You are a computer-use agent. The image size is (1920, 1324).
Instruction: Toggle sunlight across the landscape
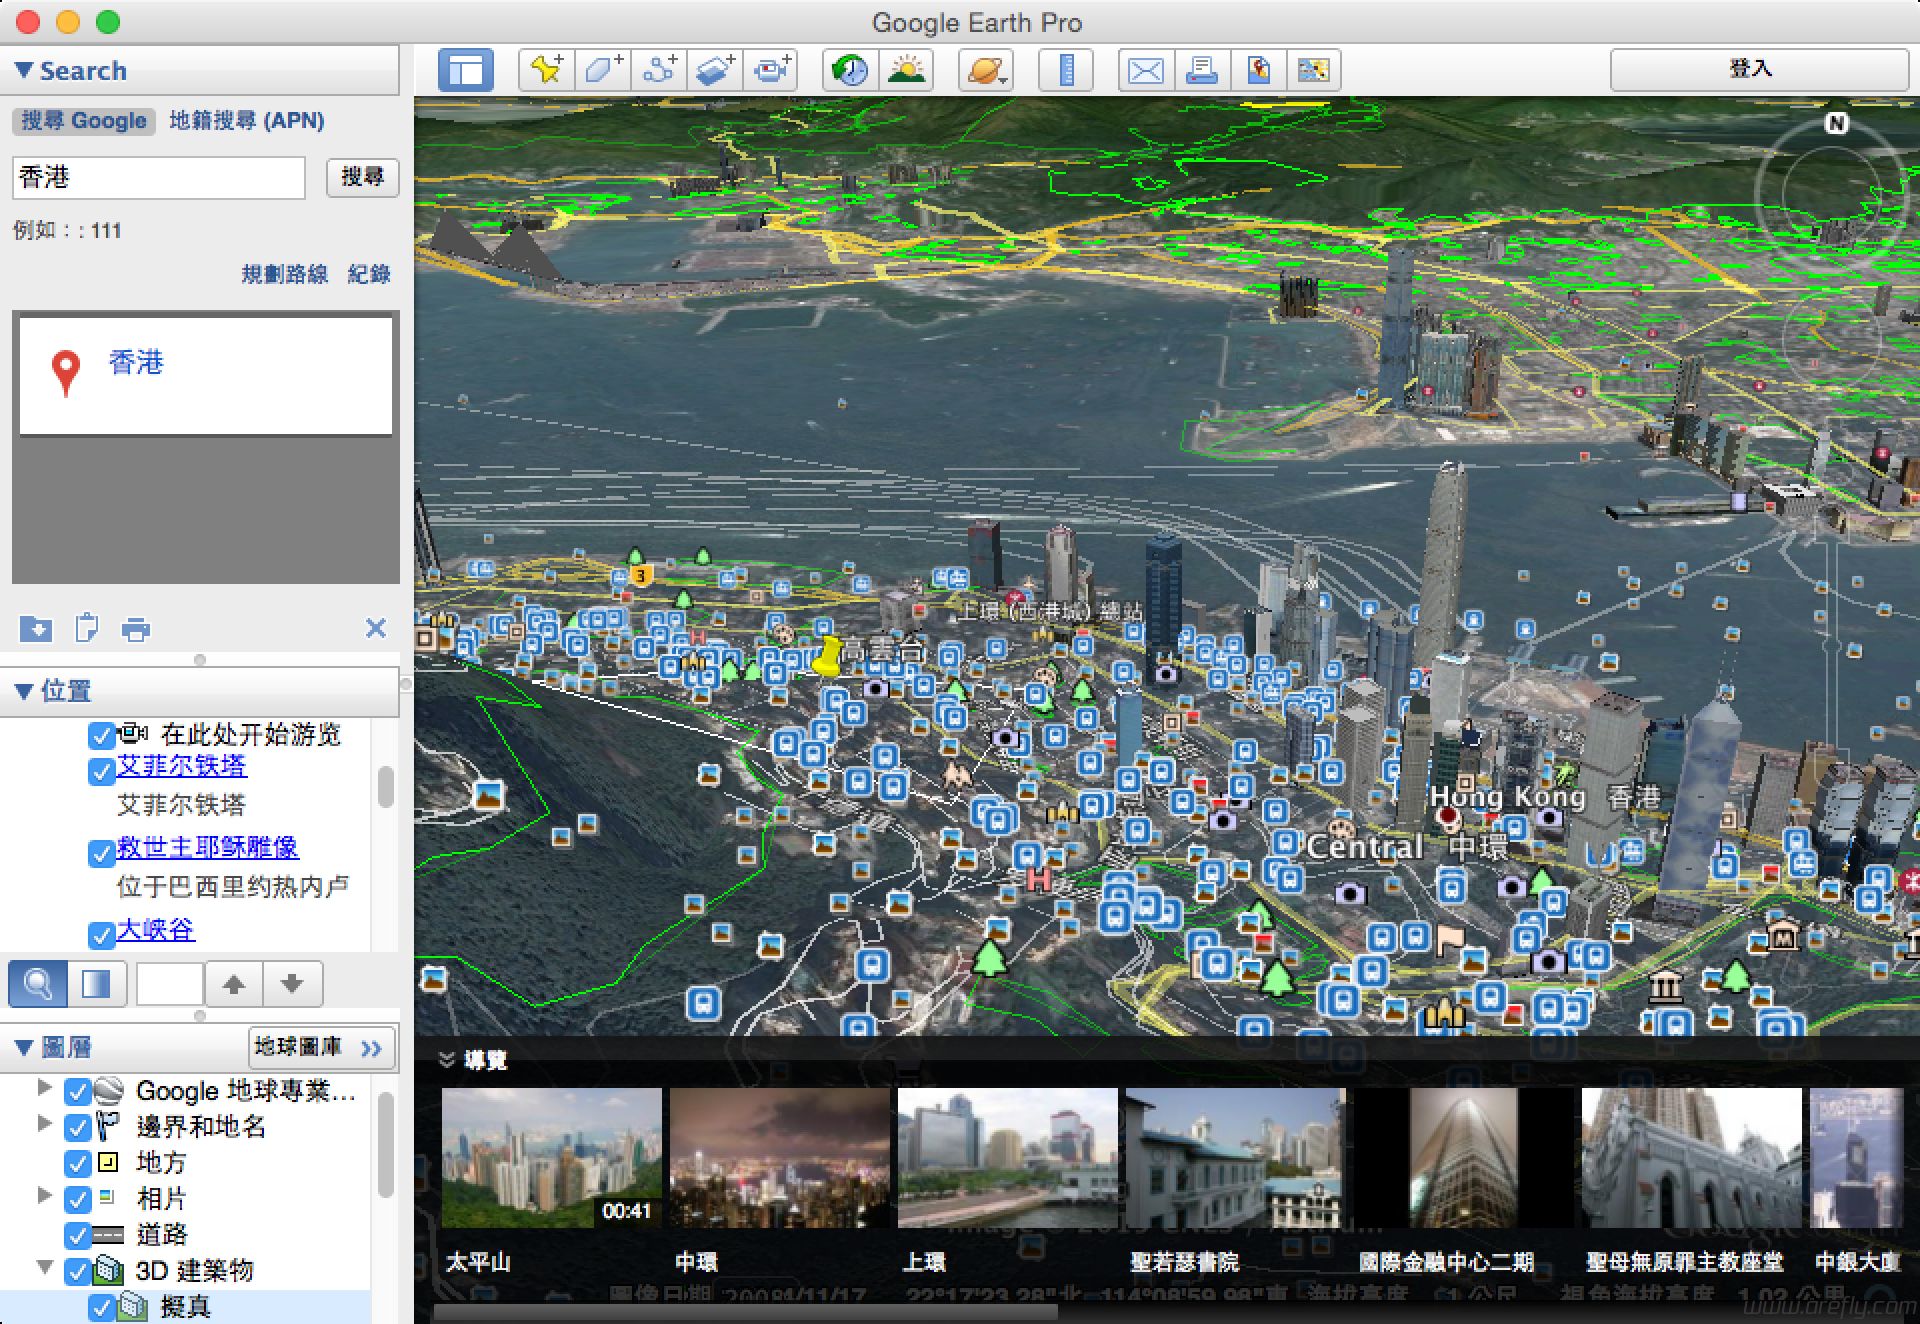coord(907,70)
